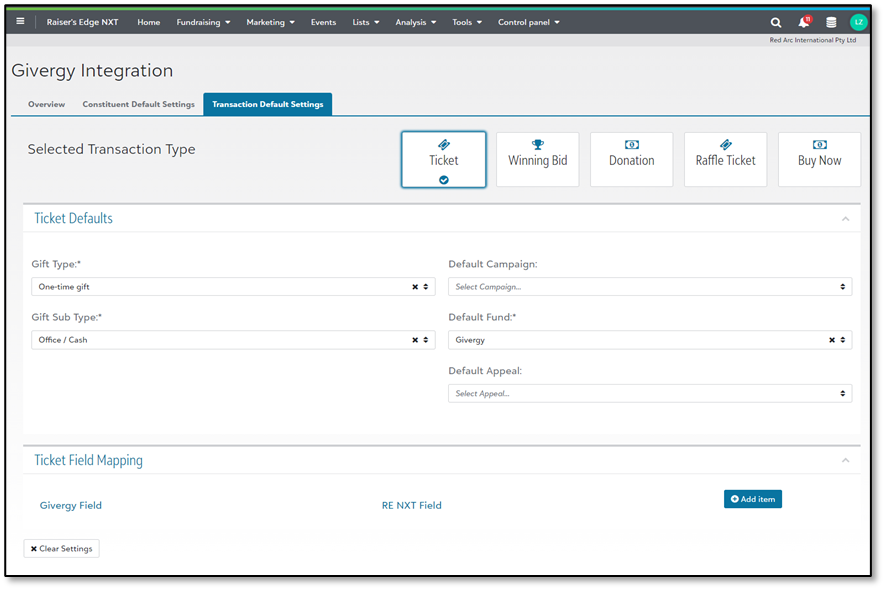
Task: Select the Winning Bid trophy tile
Action: coord(537,158)
